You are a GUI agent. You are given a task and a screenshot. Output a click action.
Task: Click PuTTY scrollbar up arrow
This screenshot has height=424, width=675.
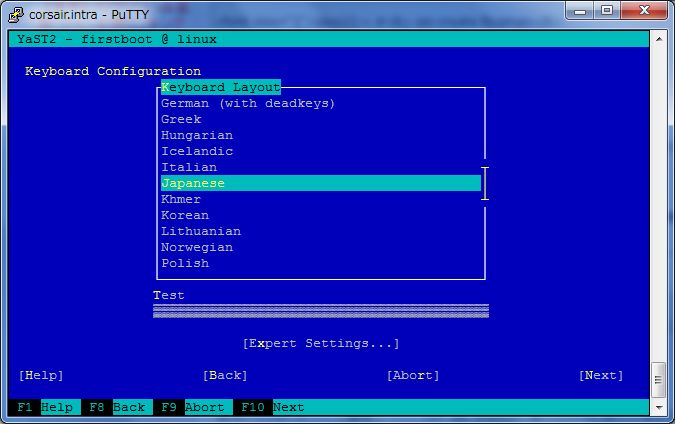pyautogui.click(x=659, y=39)
